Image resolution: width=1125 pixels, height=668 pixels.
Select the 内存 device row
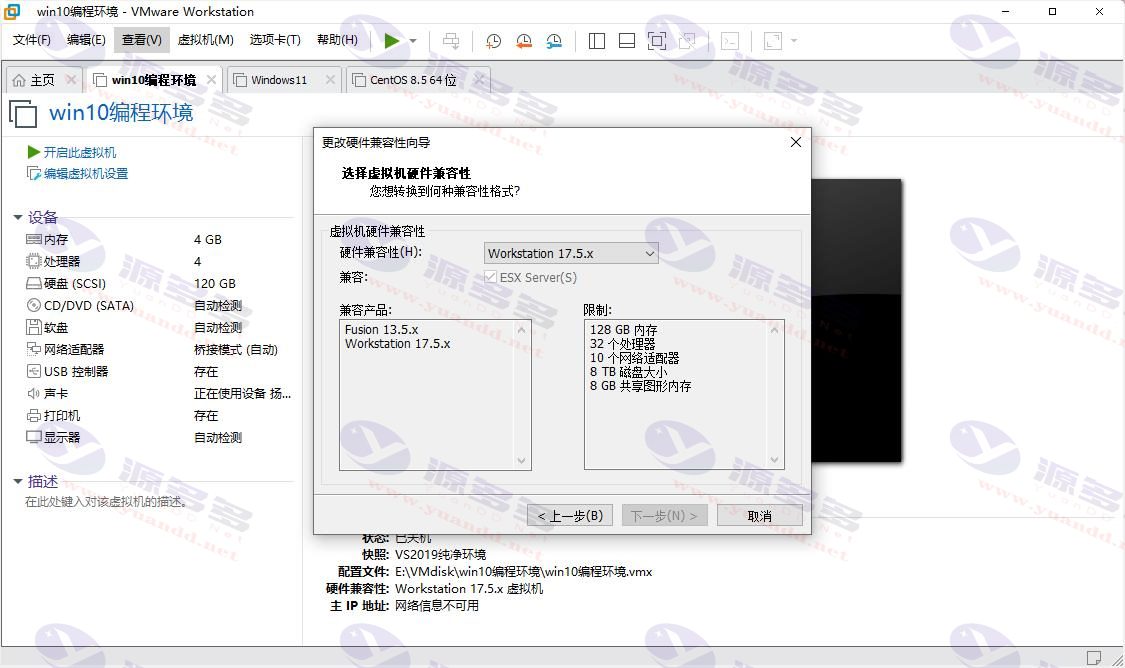pyautogui.click(x=159, y=240)
